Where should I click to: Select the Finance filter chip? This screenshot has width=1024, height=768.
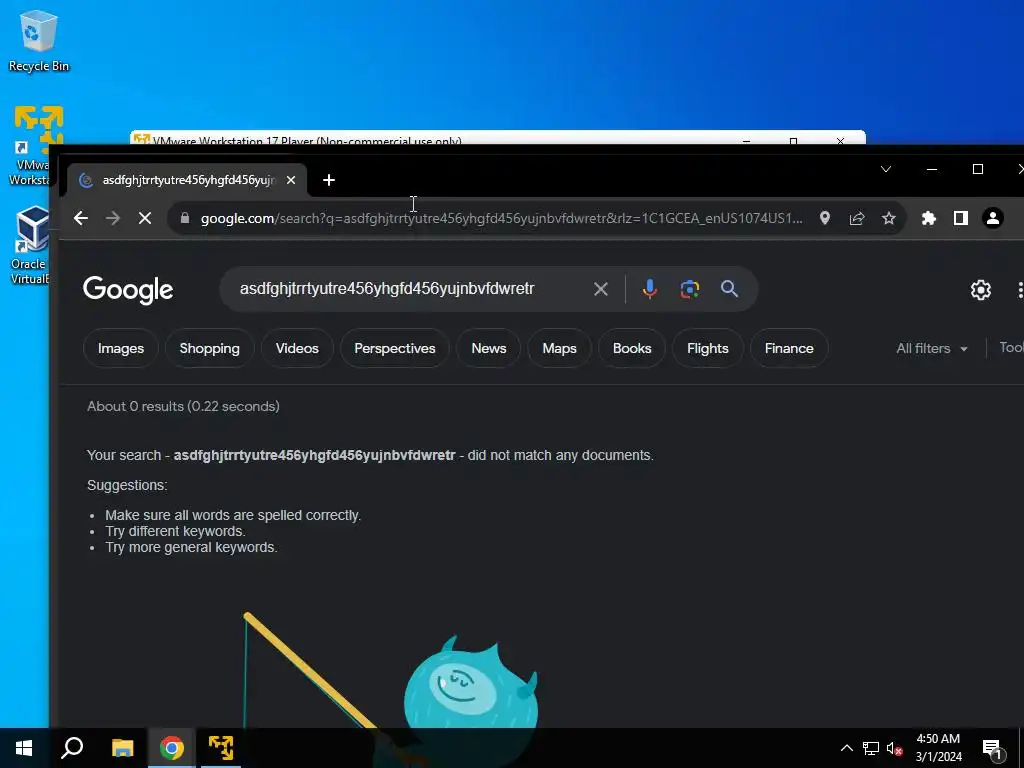(789, 349)
